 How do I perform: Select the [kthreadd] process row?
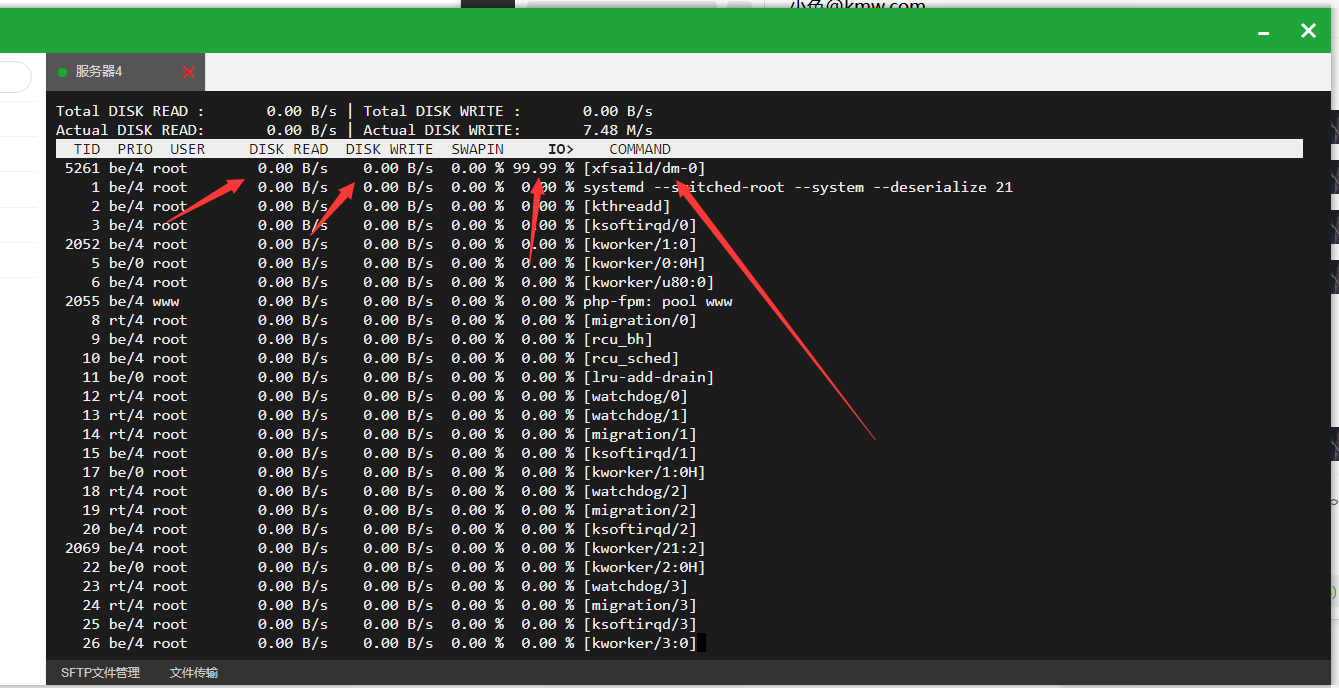(x=680, y=206)
